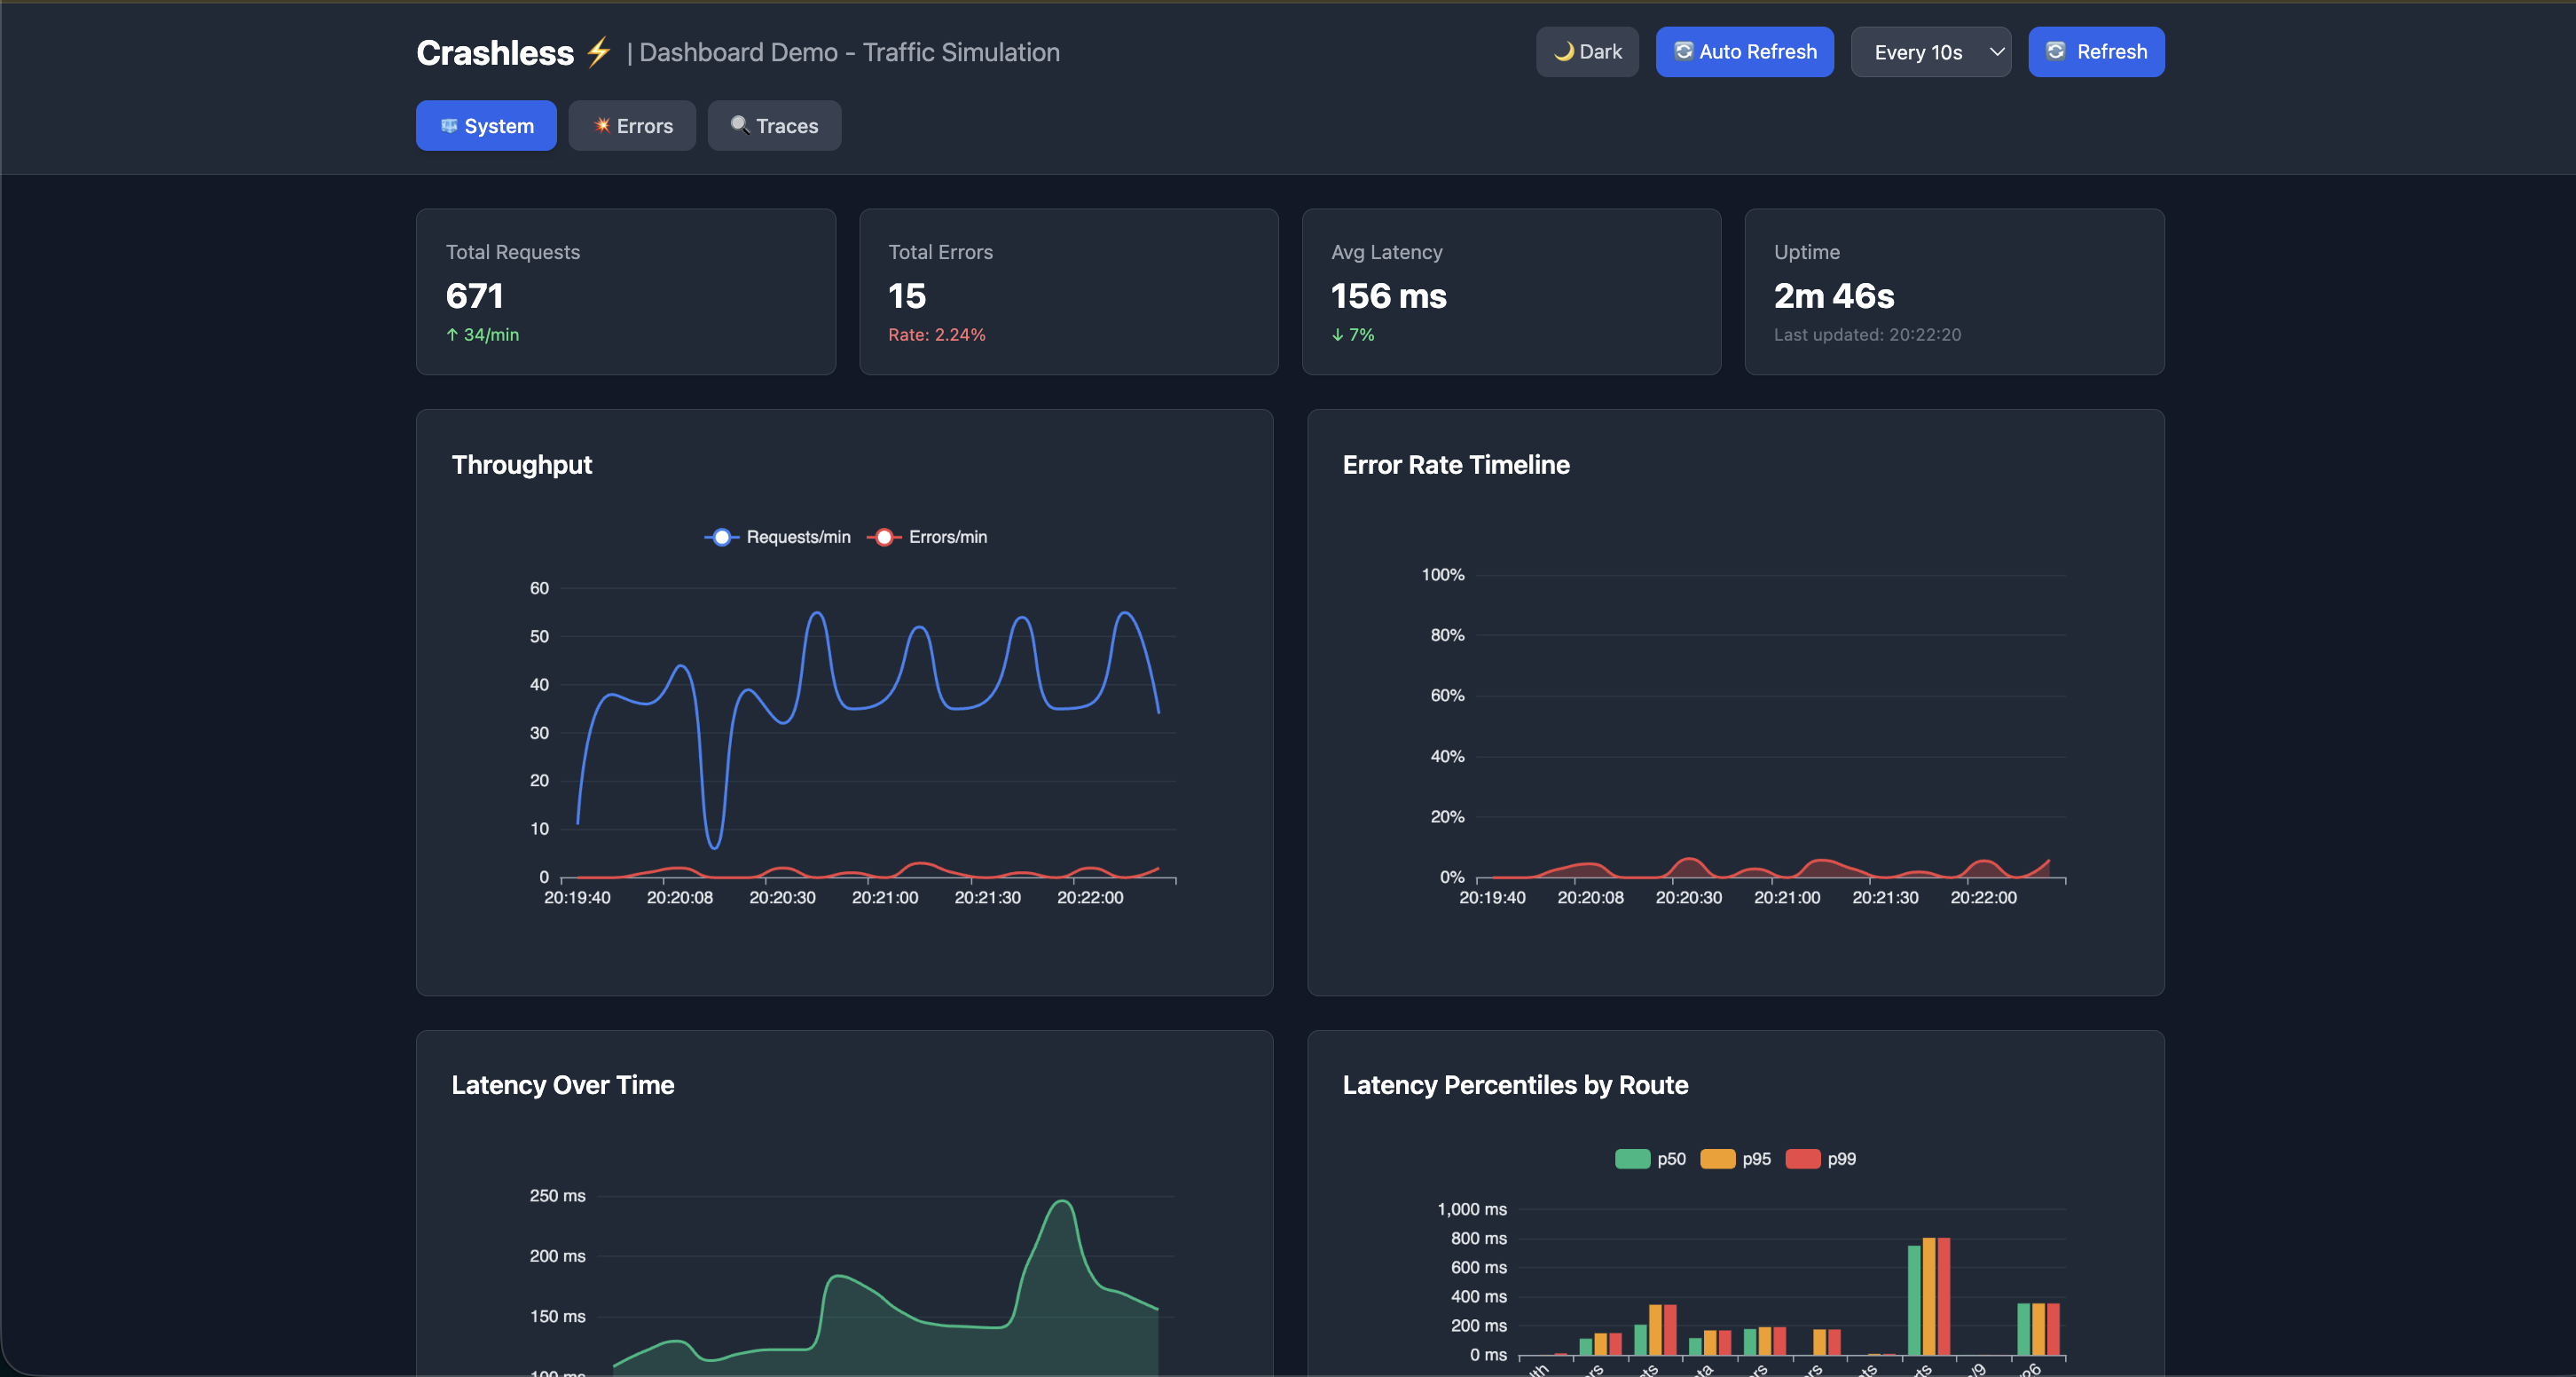Click the p50 green legend swatch
This screenshot has width=2576, height=1377.
[x=1632, y=1159]
